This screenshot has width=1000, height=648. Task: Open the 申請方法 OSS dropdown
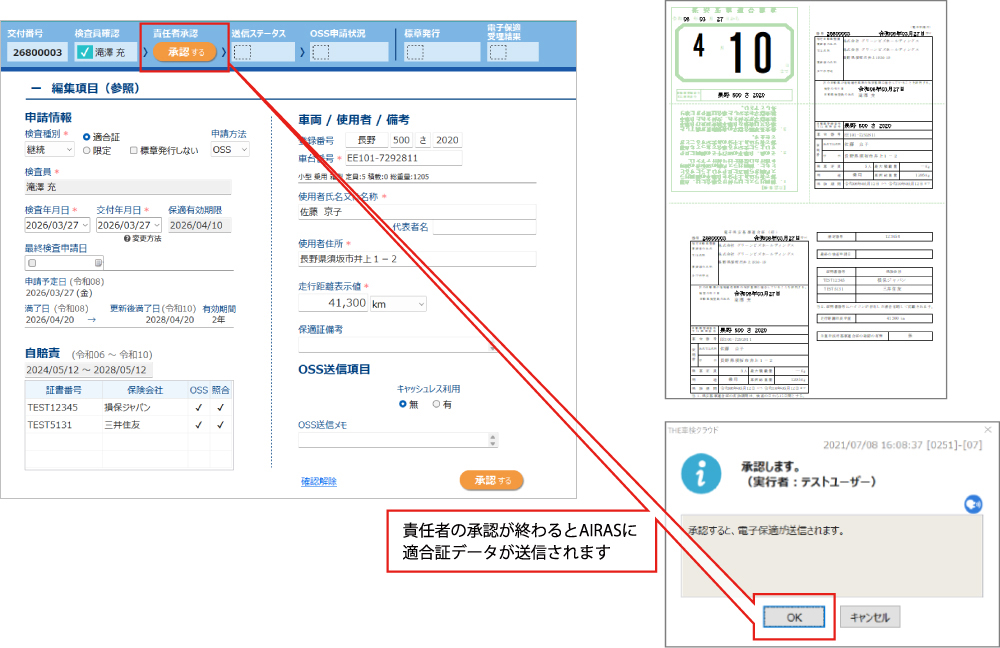click(230, 150)
